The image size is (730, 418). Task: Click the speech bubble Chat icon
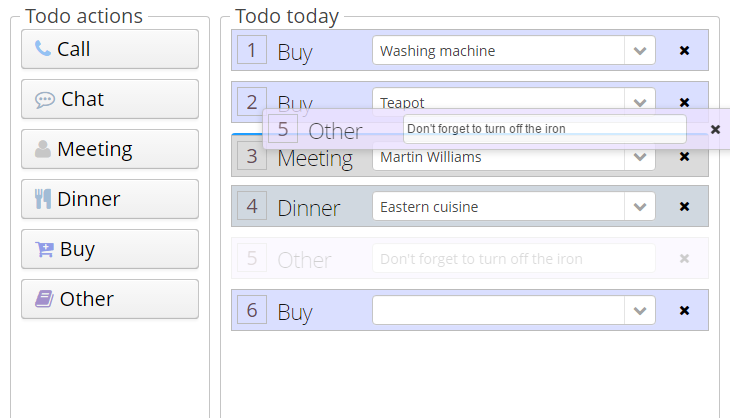click(x=45, y=99)
